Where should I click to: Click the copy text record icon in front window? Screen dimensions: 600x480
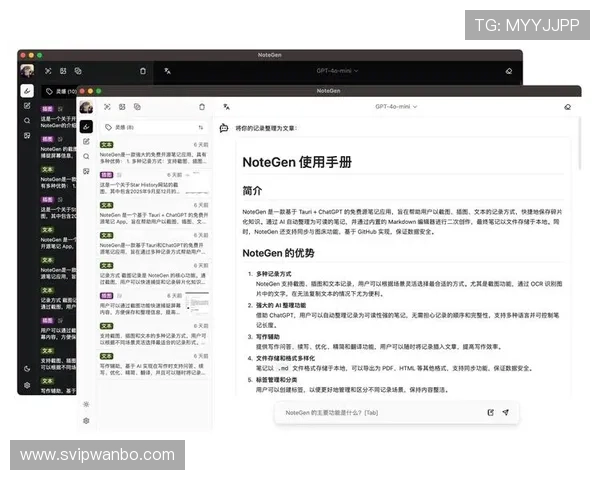point(137,107)
